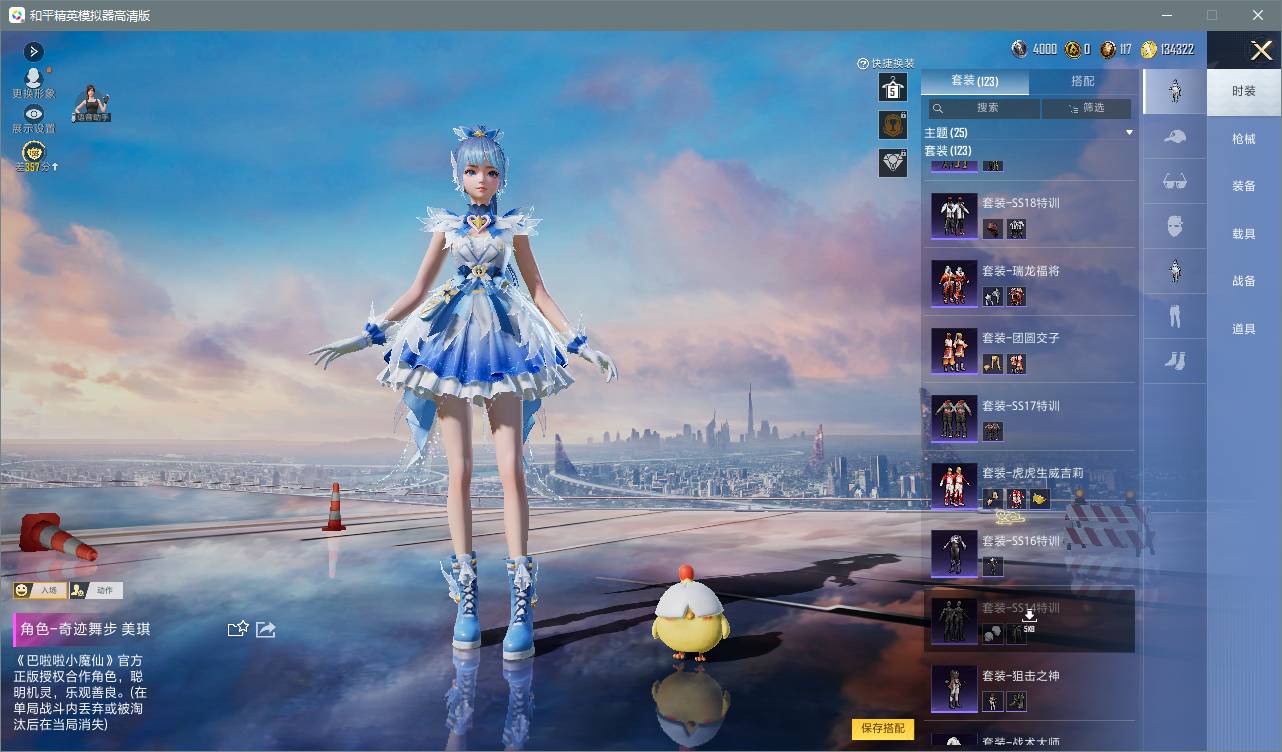Click the locked diamond outfit slot
Viewport: 1282px width, 752px height.
(x=893, y=163)
